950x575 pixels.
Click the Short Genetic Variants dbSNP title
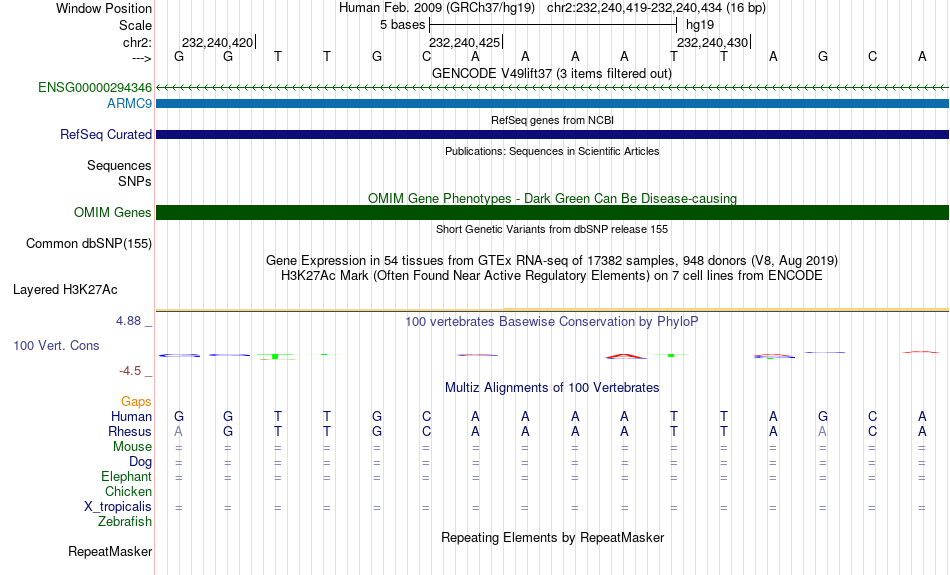[552, 229]
